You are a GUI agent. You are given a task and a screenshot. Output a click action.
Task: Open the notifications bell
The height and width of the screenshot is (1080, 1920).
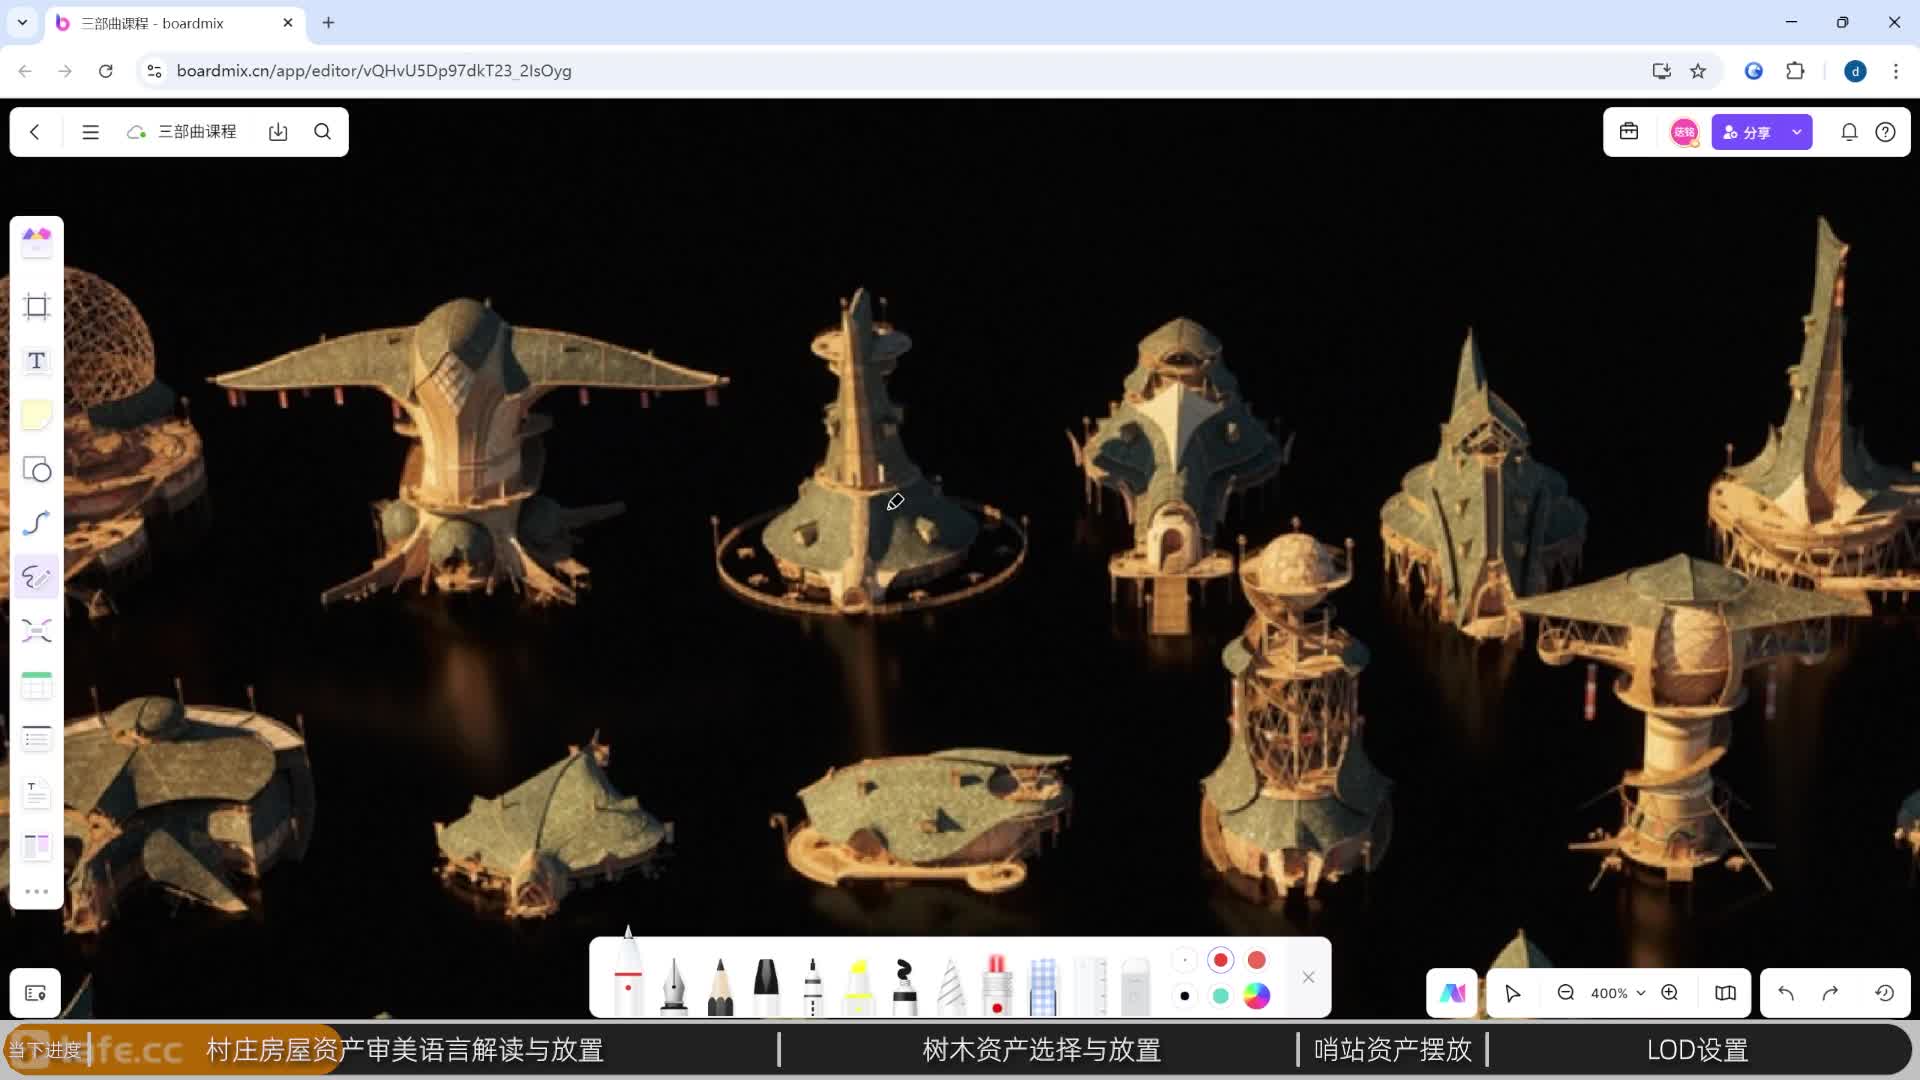click(x=1849, y=132)
